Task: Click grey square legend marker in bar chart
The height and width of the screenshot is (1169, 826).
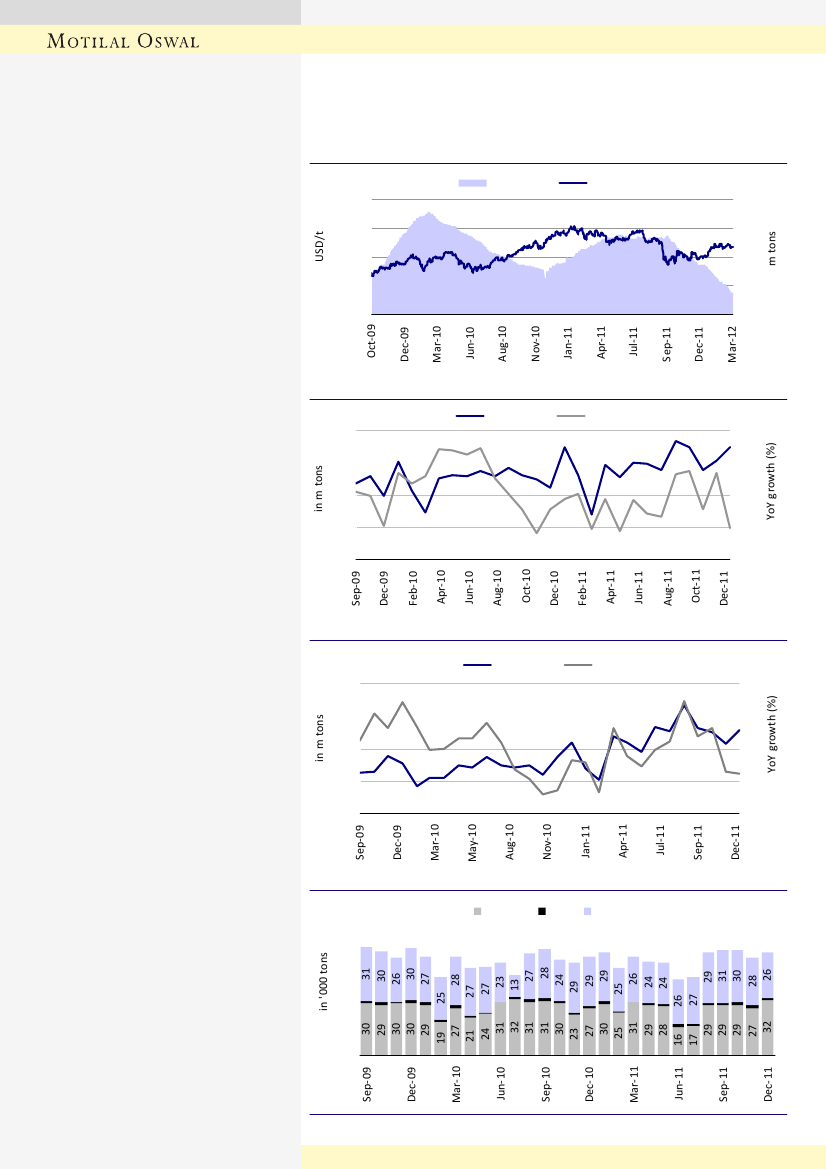Action: click(477, 911)
